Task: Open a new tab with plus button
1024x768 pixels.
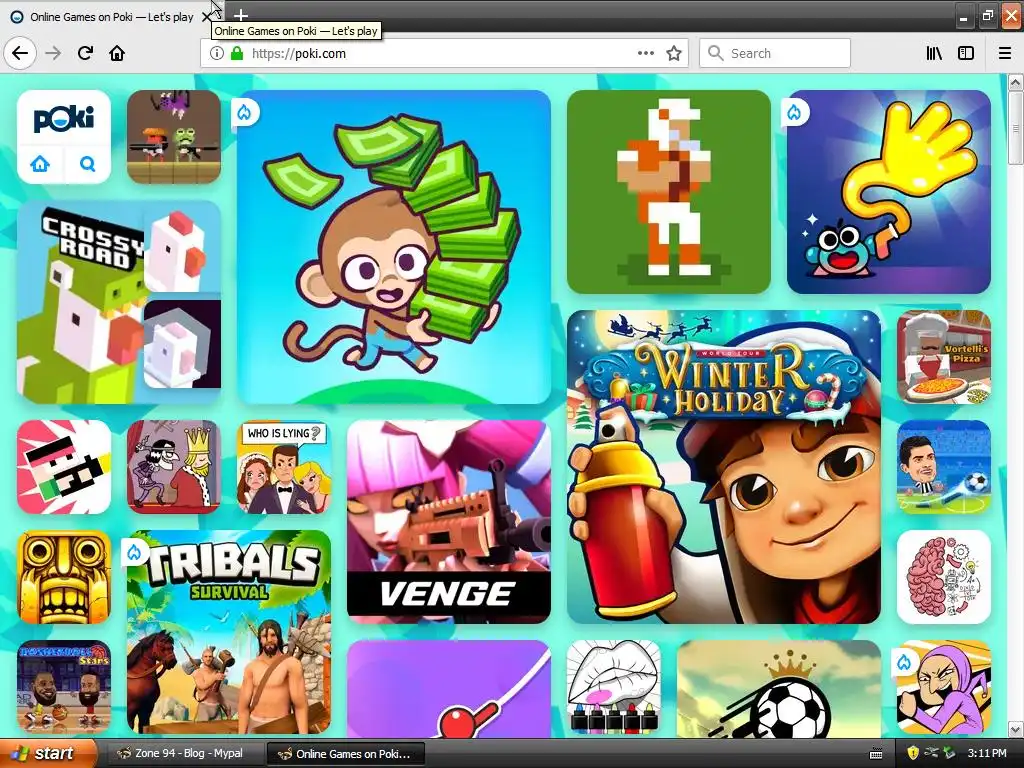Action: [x=240, y=15]
